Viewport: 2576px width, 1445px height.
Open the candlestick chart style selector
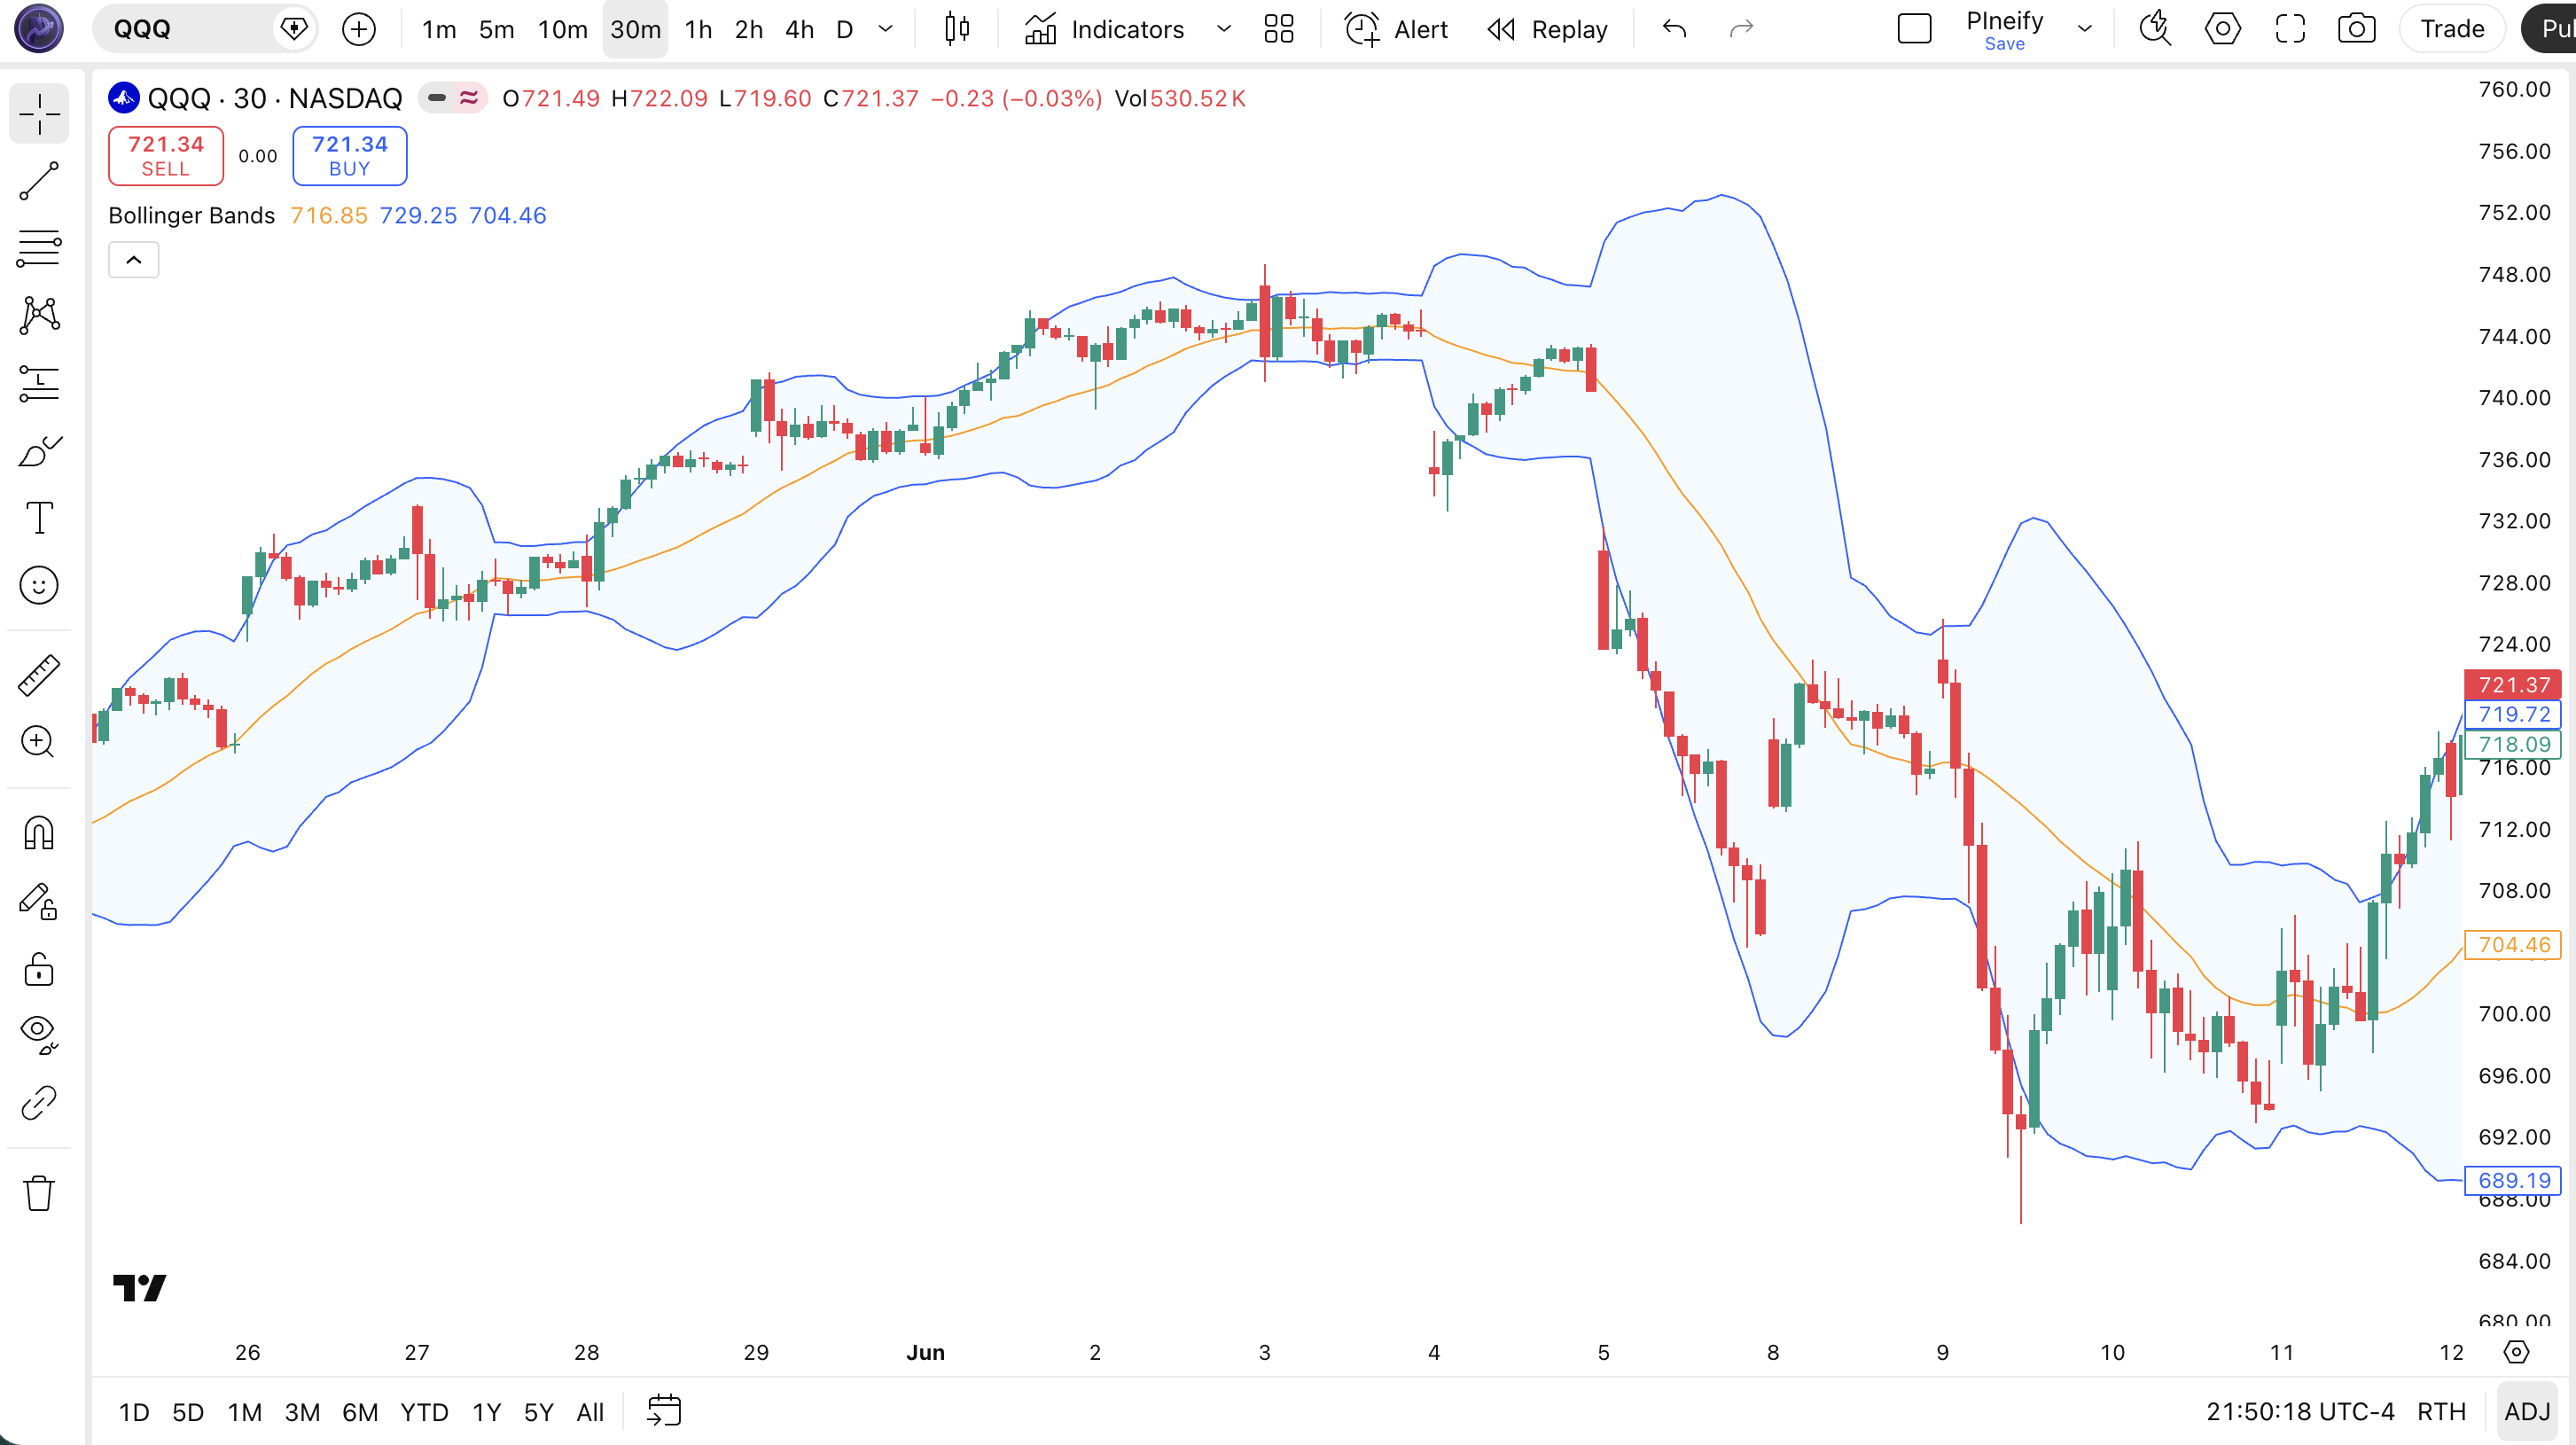pos(957,29)
